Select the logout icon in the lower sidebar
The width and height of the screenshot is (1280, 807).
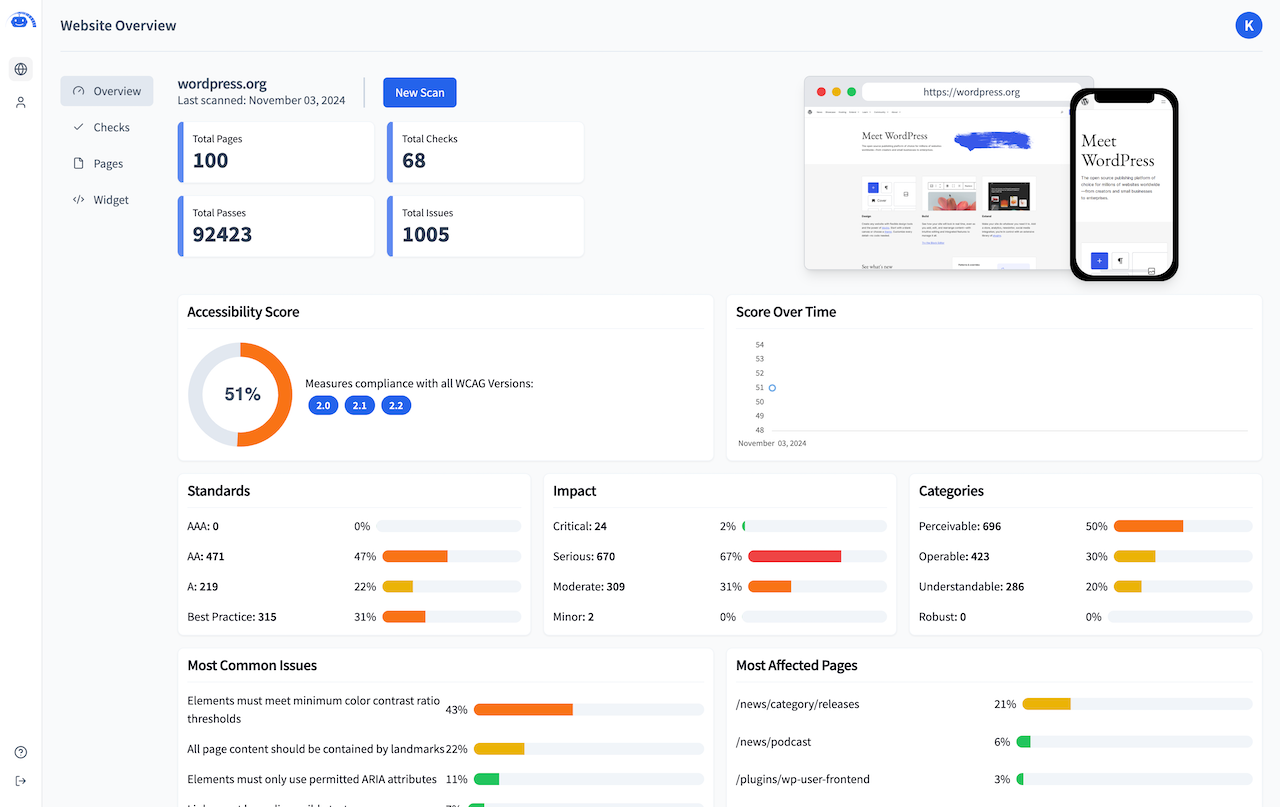tap(20, 780)
